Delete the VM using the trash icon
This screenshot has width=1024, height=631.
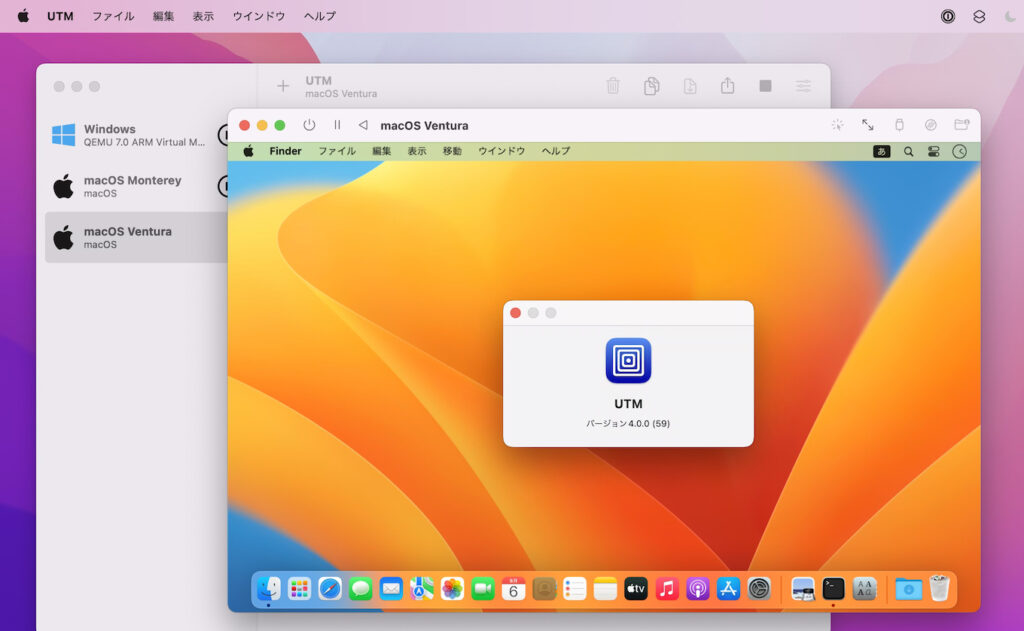click(x=613, y=87)
